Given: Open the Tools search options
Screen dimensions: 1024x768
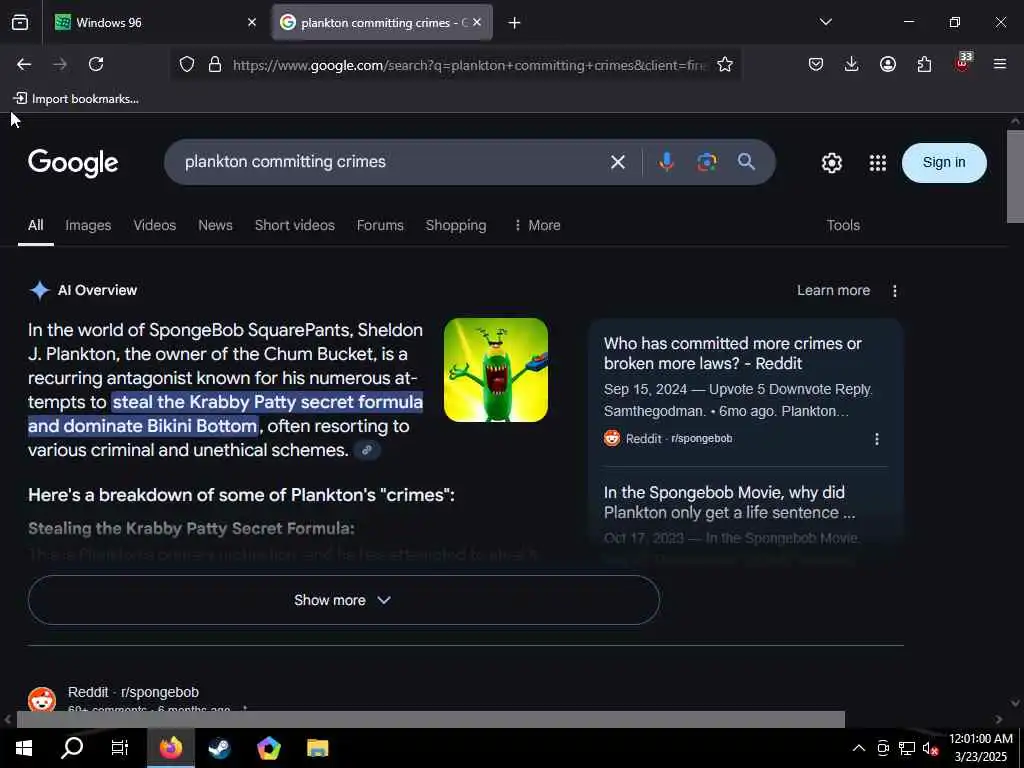Looking at the screenshot, I should click(x=843, y=225).
